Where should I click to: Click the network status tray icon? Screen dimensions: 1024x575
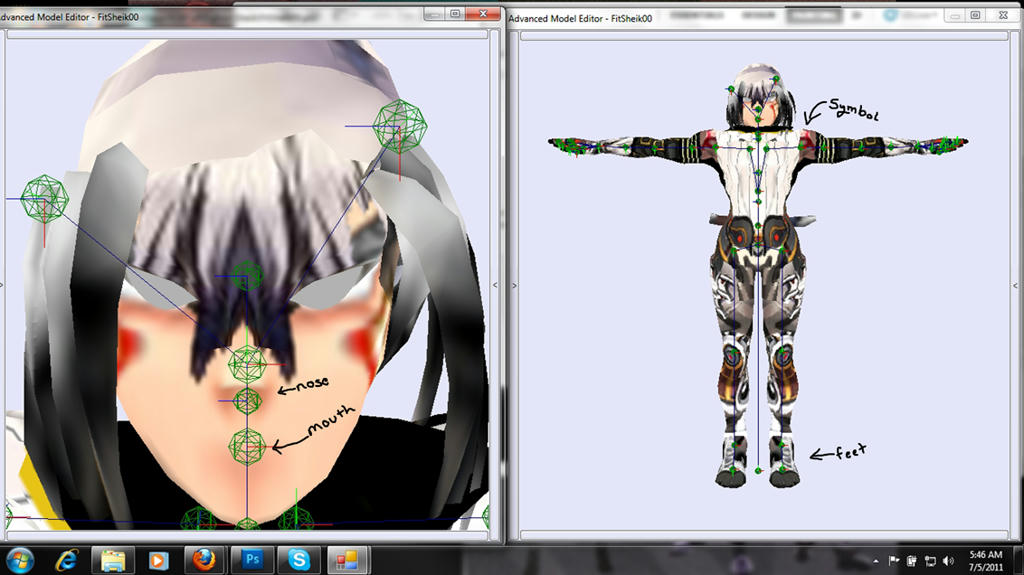(930, 560)
